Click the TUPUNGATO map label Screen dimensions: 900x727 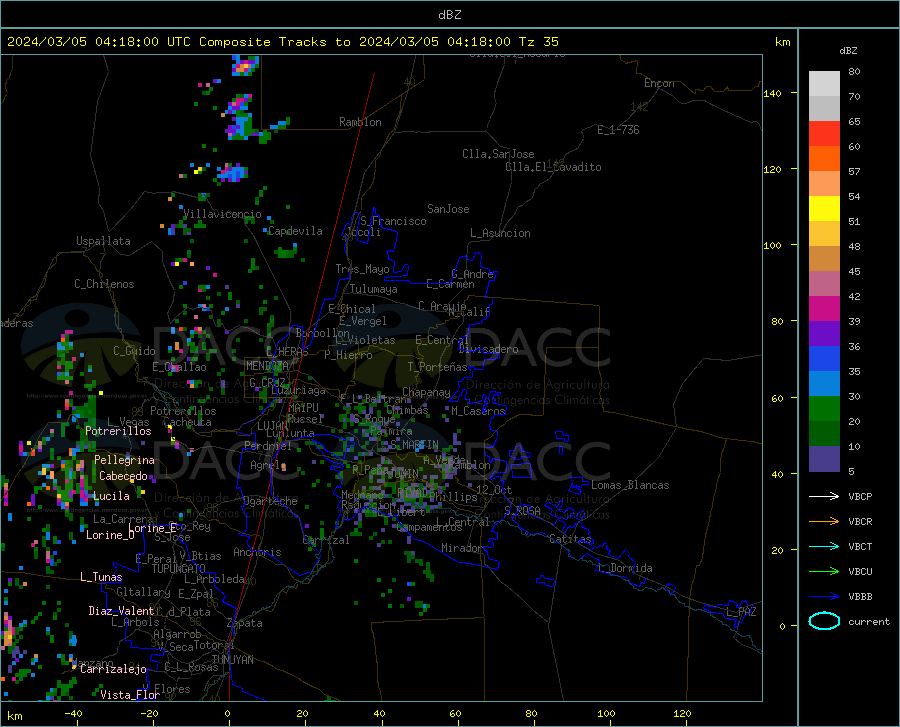point(179,569)
